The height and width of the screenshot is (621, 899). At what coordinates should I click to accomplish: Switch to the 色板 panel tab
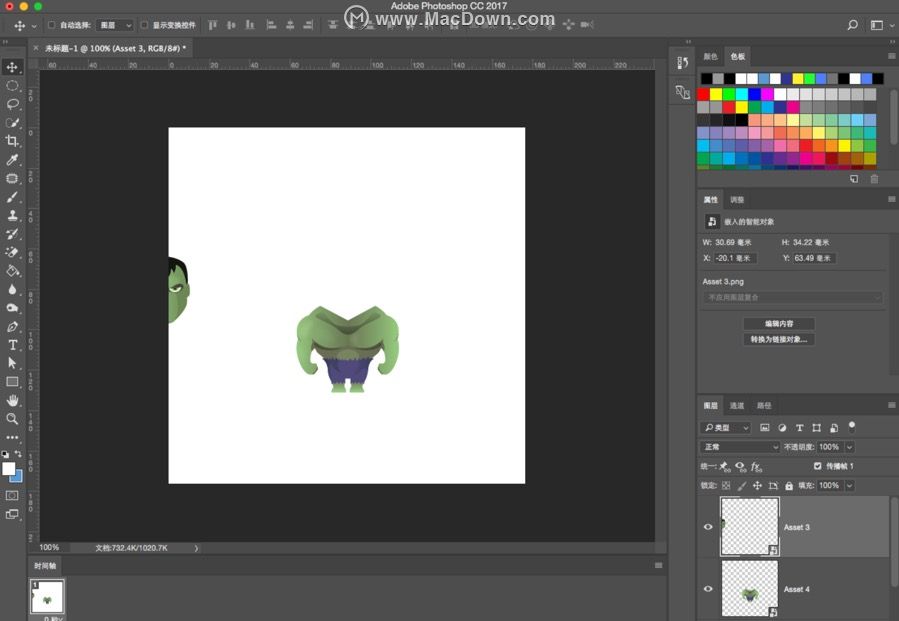[x=738, y=56]
